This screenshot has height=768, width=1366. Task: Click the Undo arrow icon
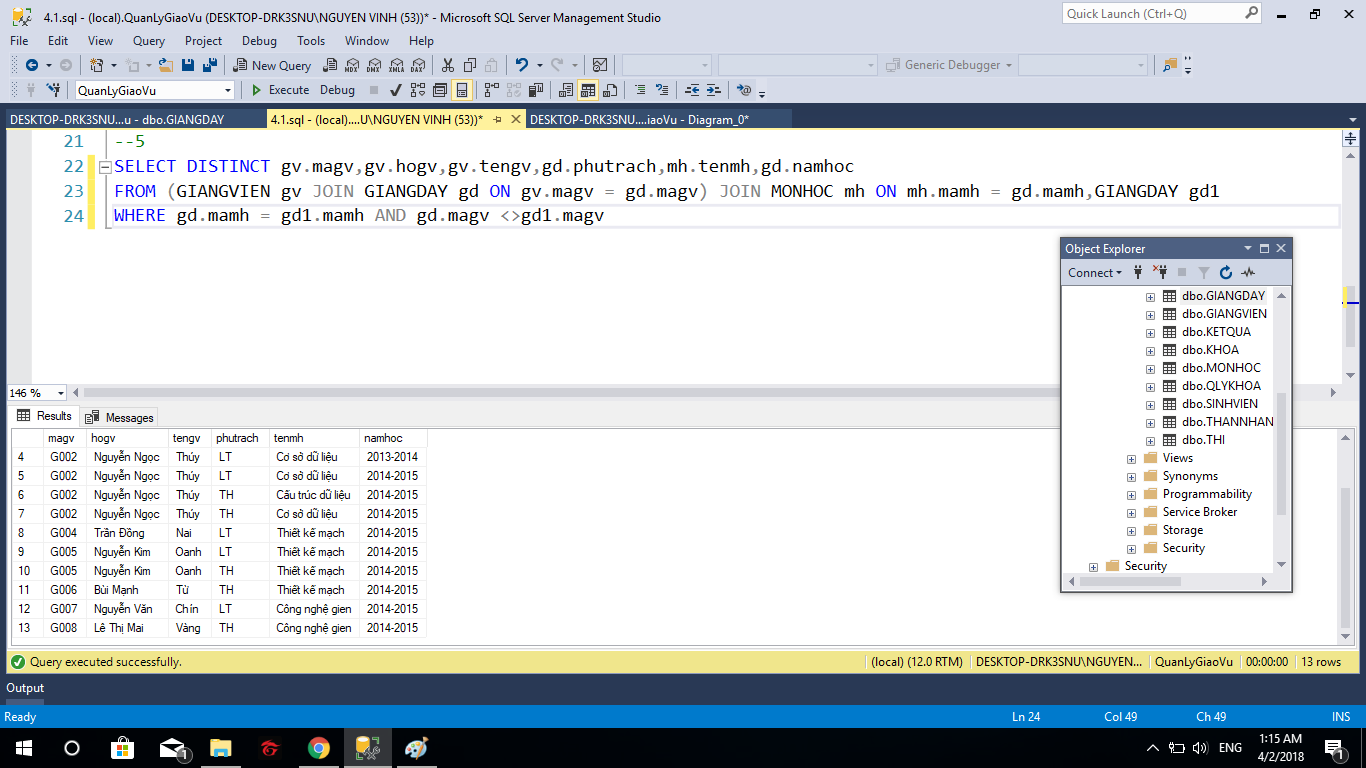click(x=521, y=65)
